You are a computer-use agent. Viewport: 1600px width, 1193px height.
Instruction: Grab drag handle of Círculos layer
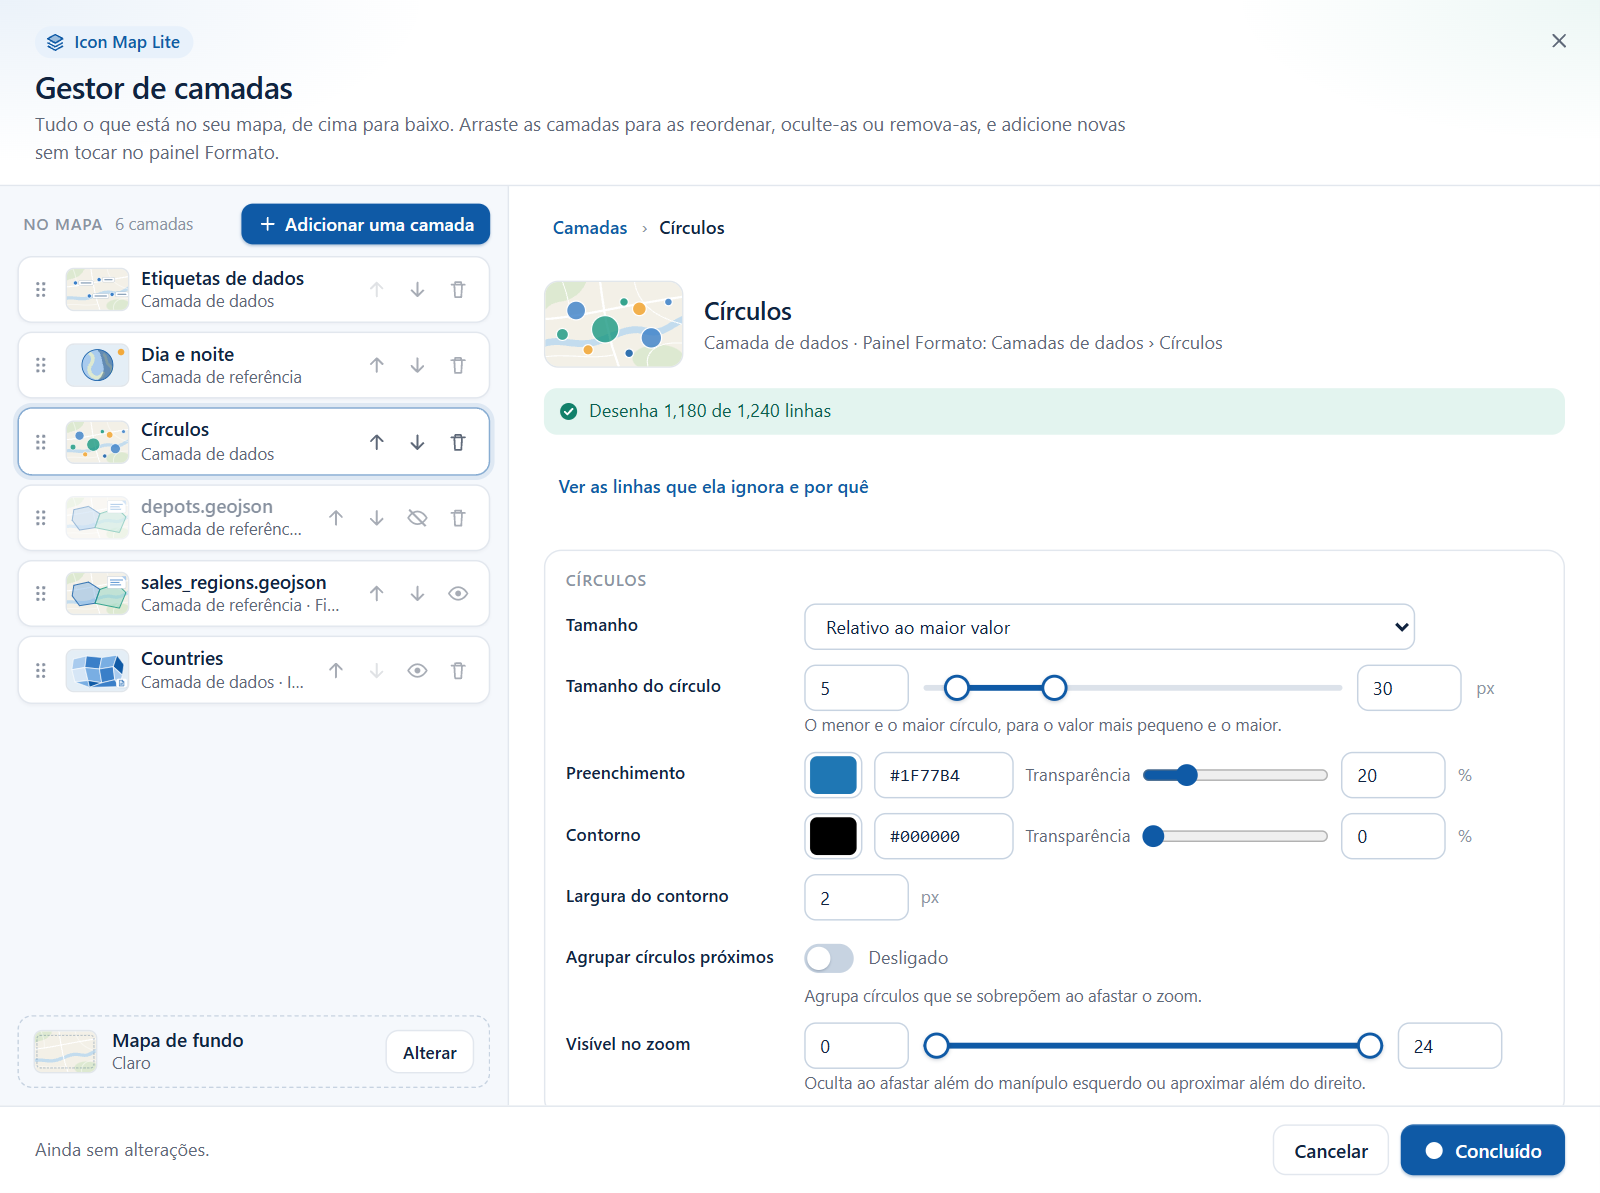pyautogui.click(x=41, y=442)
